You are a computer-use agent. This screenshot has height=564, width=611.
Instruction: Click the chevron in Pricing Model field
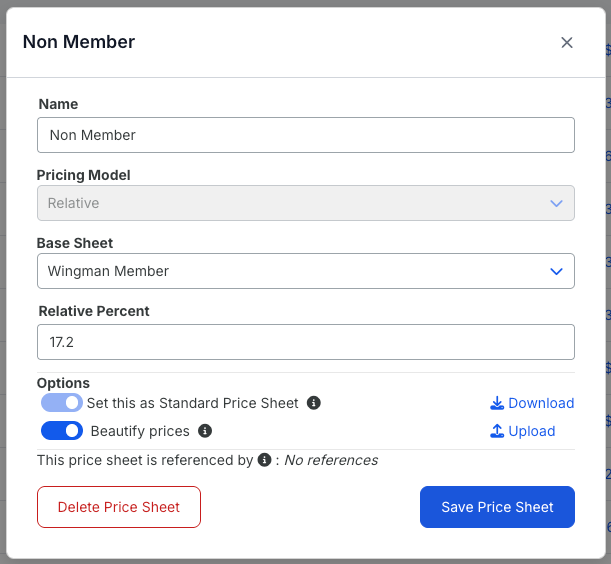[556, 203]
